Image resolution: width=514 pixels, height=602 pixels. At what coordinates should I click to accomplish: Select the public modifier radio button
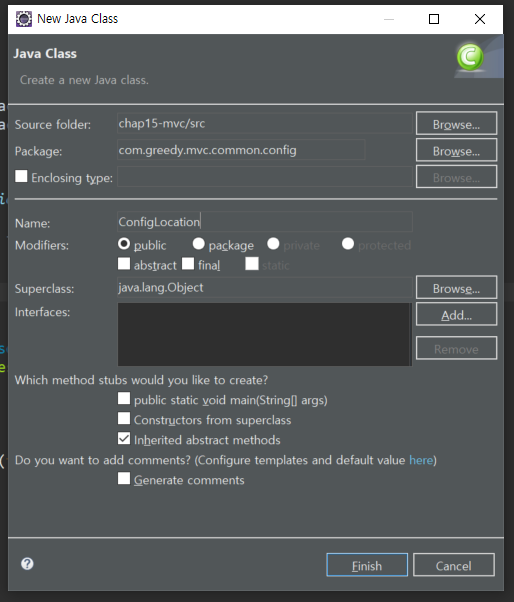click(124, 244)
